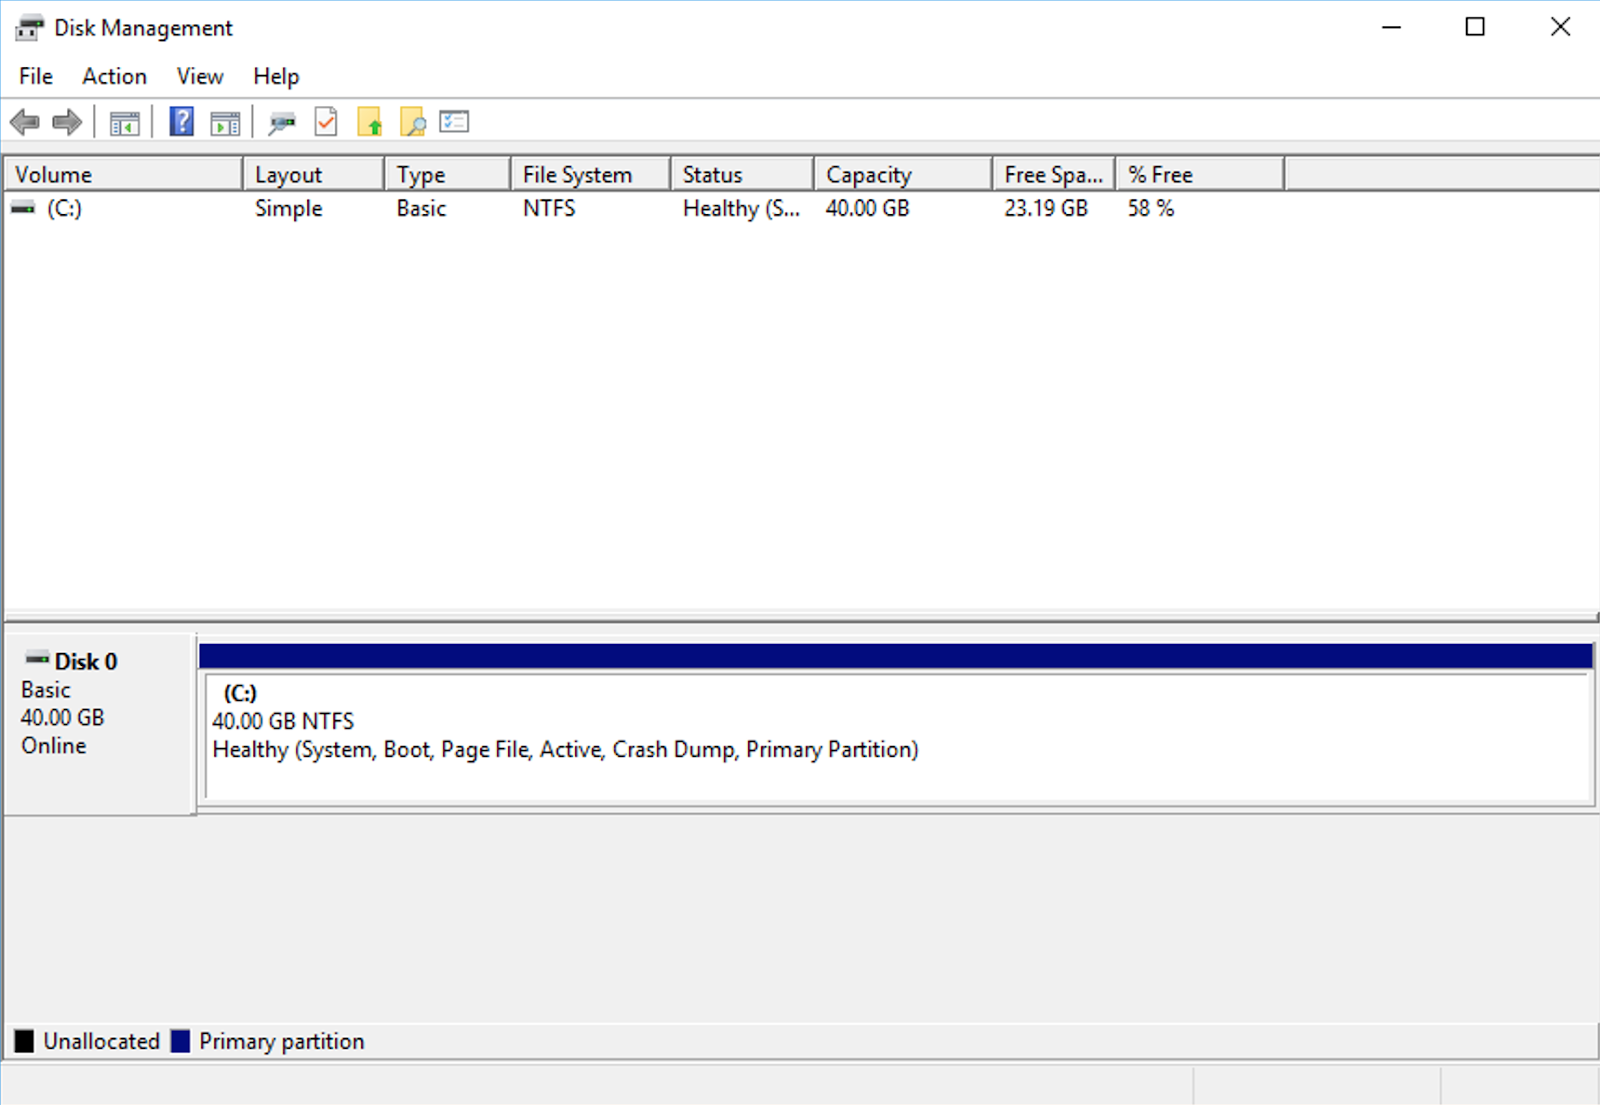Sort by the Capacity column header
The image size is (1600, 1105).
902,174
